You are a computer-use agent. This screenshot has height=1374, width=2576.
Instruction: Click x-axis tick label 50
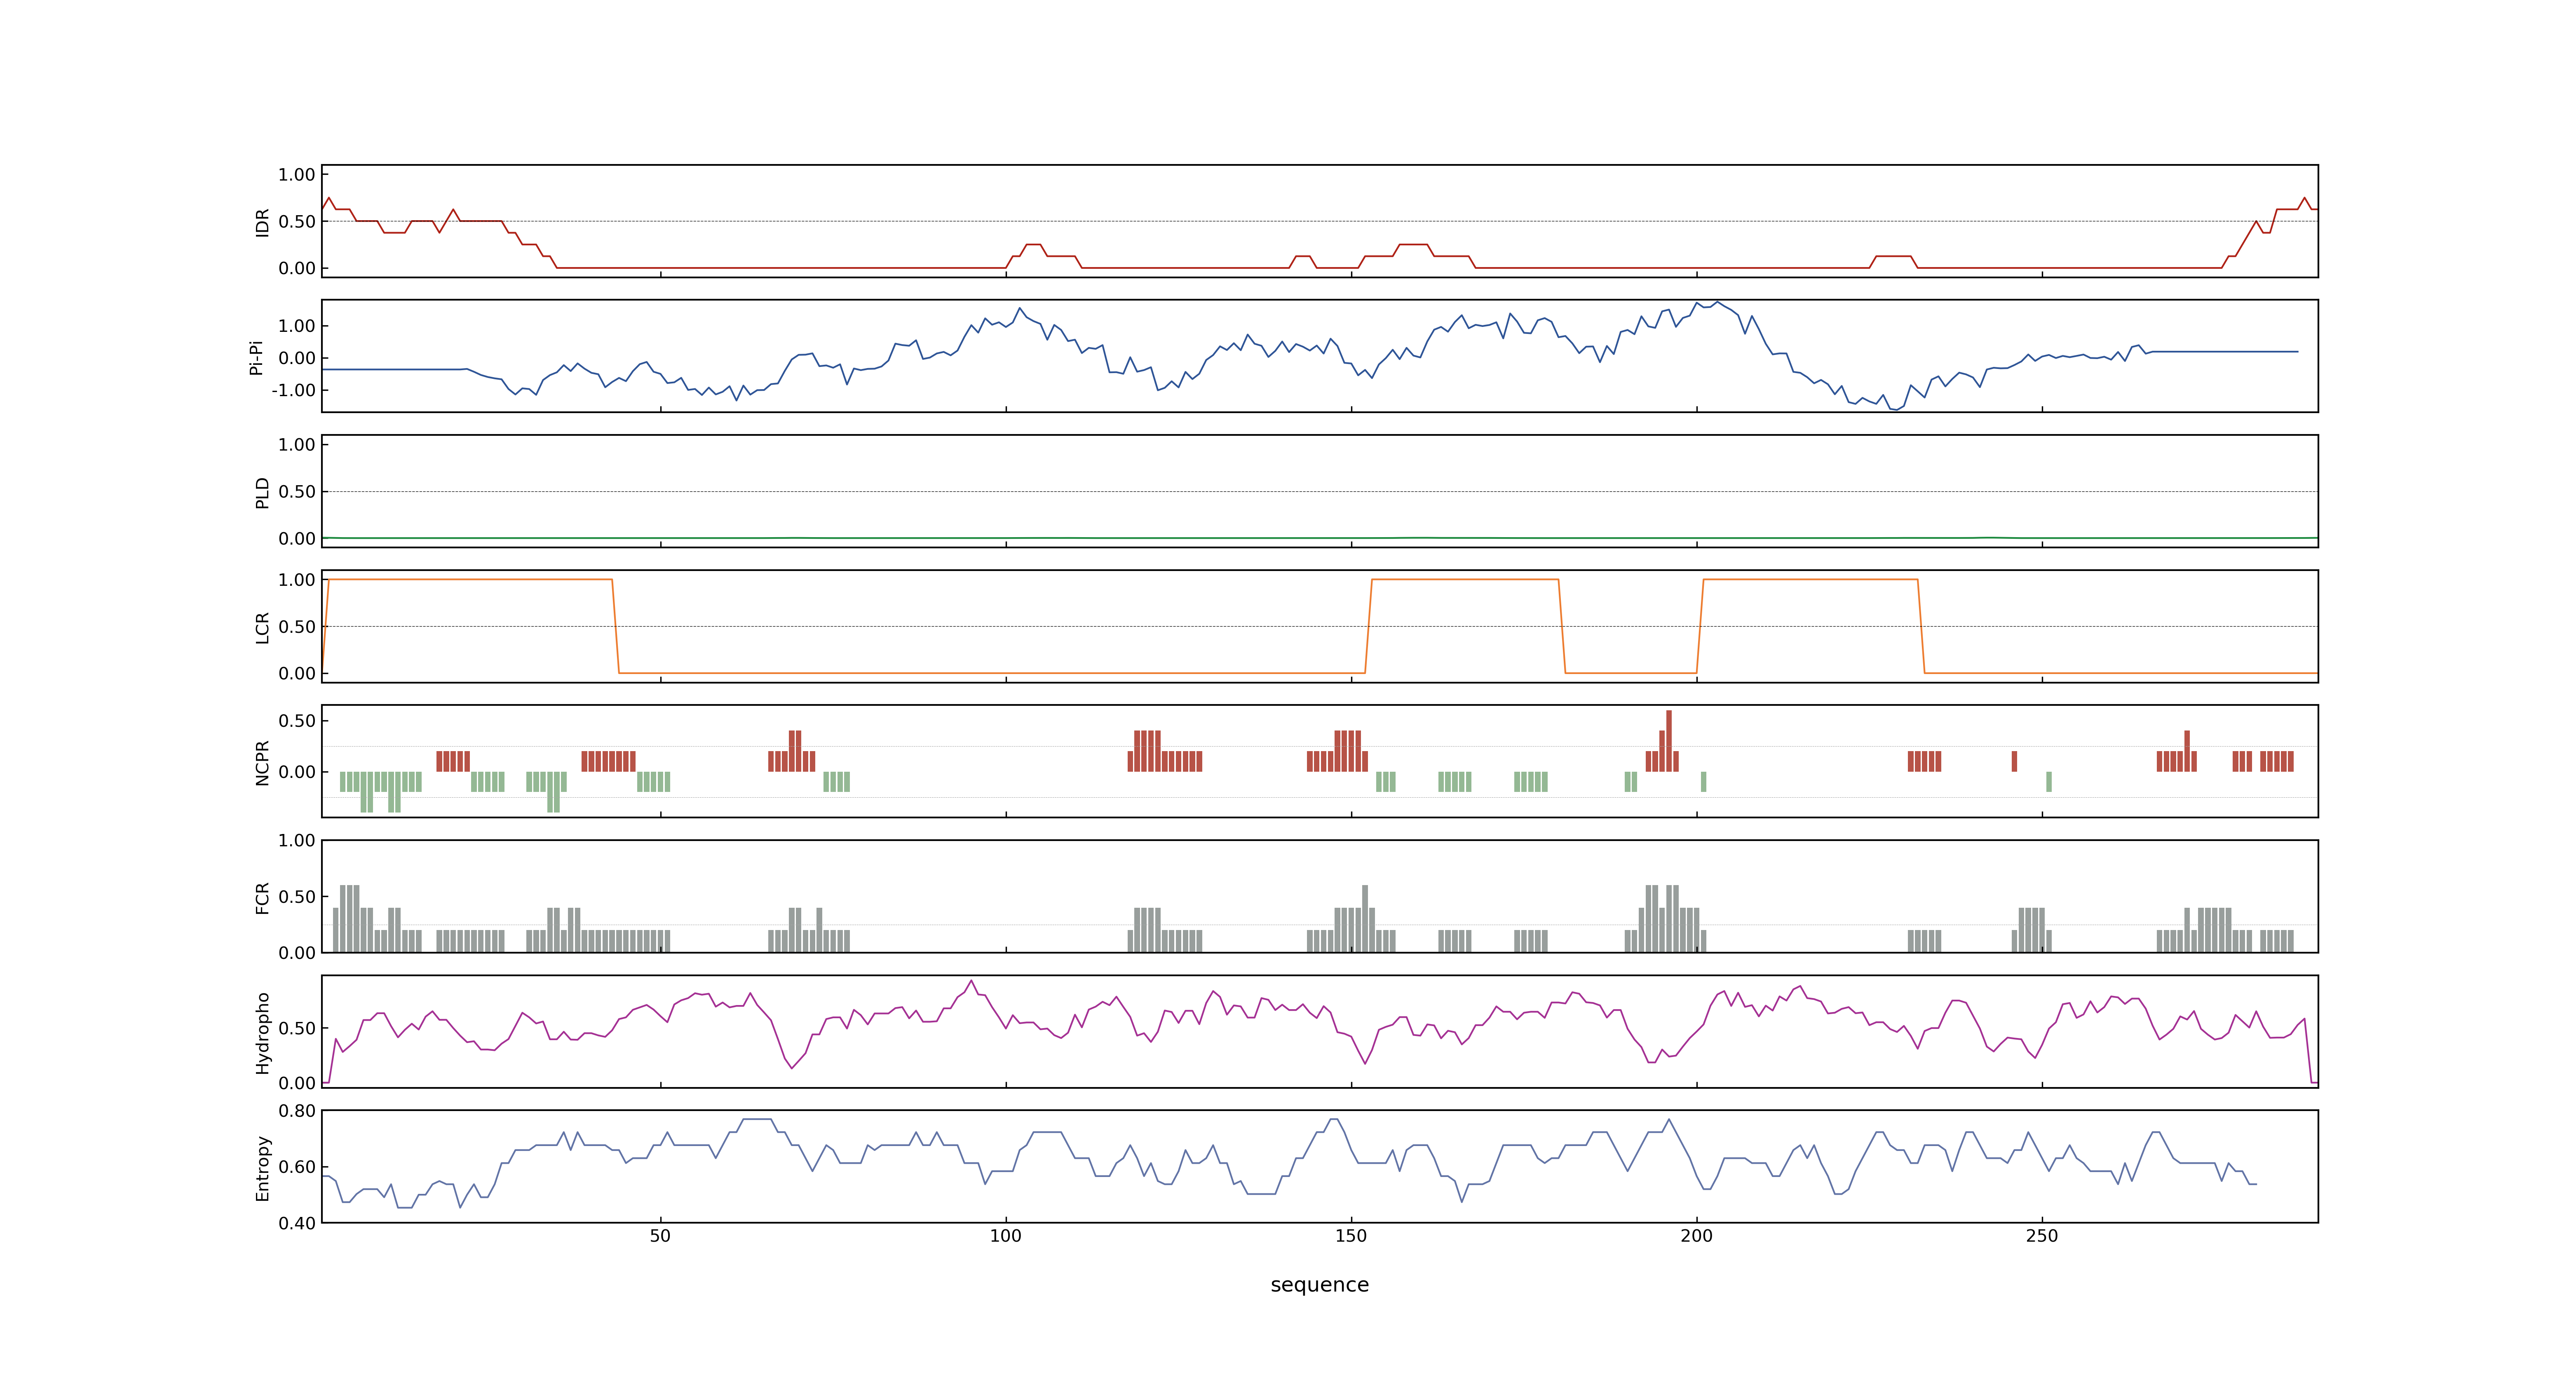tap(660, 1236)
